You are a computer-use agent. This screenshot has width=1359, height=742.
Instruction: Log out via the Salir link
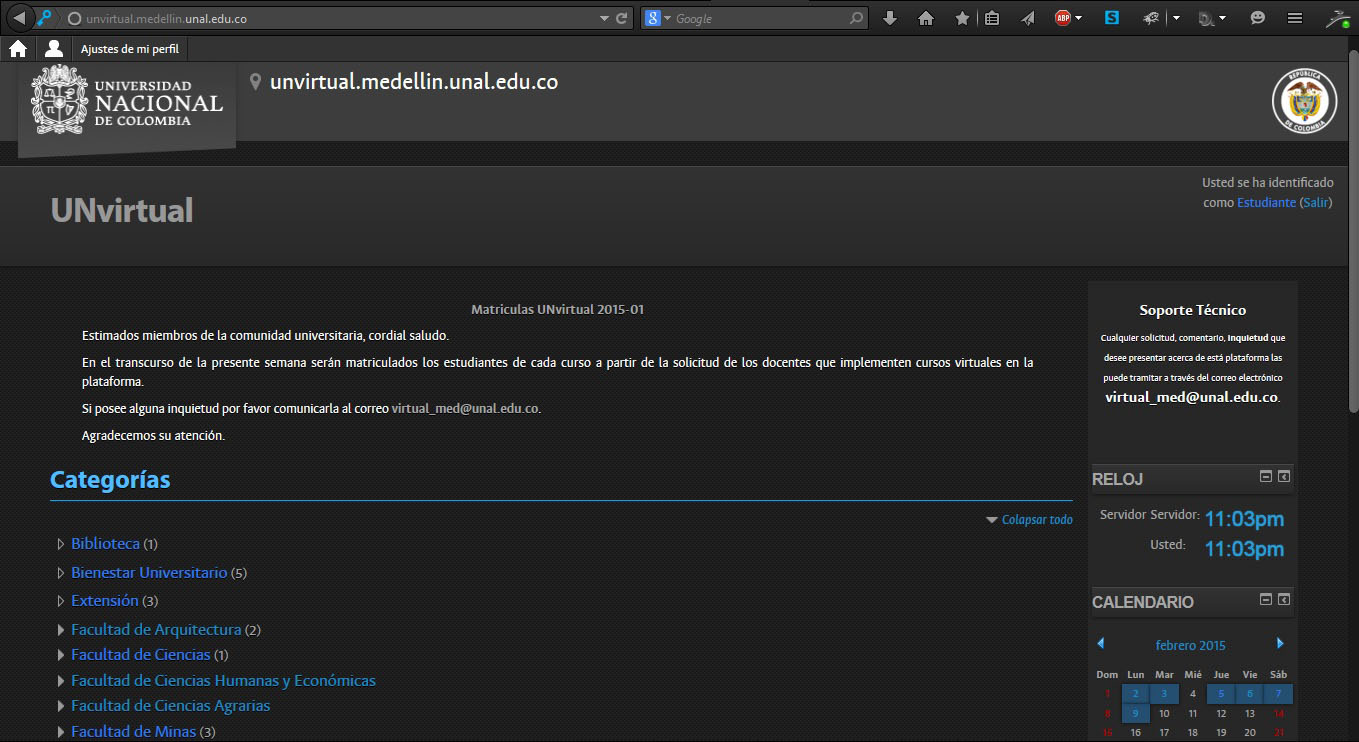pos(1315,202)
